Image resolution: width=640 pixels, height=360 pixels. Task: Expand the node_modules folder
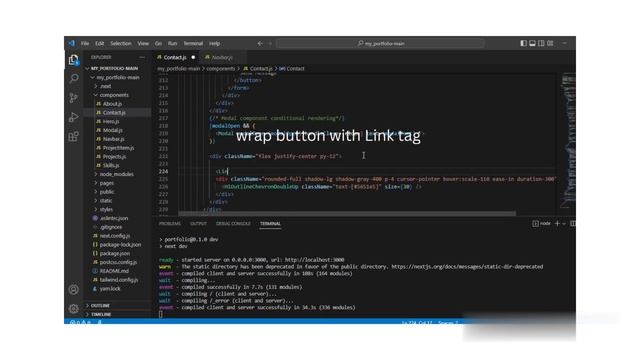click(116, 174)
